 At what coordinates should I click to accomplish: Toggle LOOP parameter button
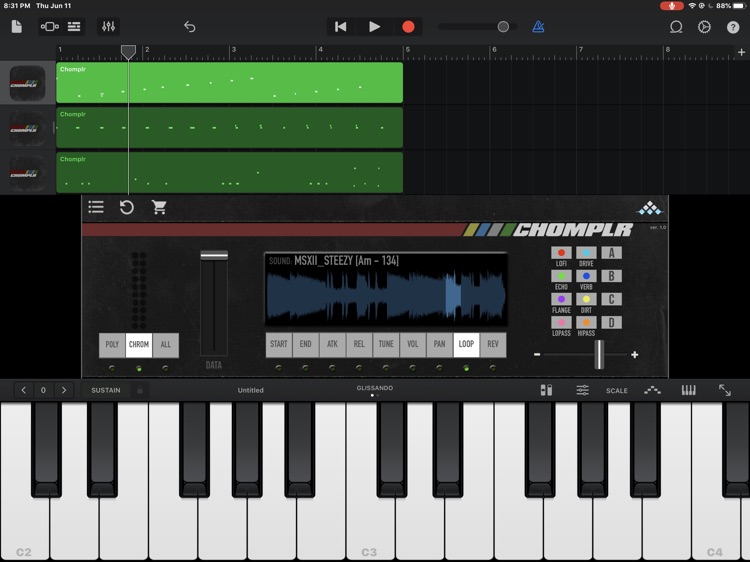pos(466,344)
